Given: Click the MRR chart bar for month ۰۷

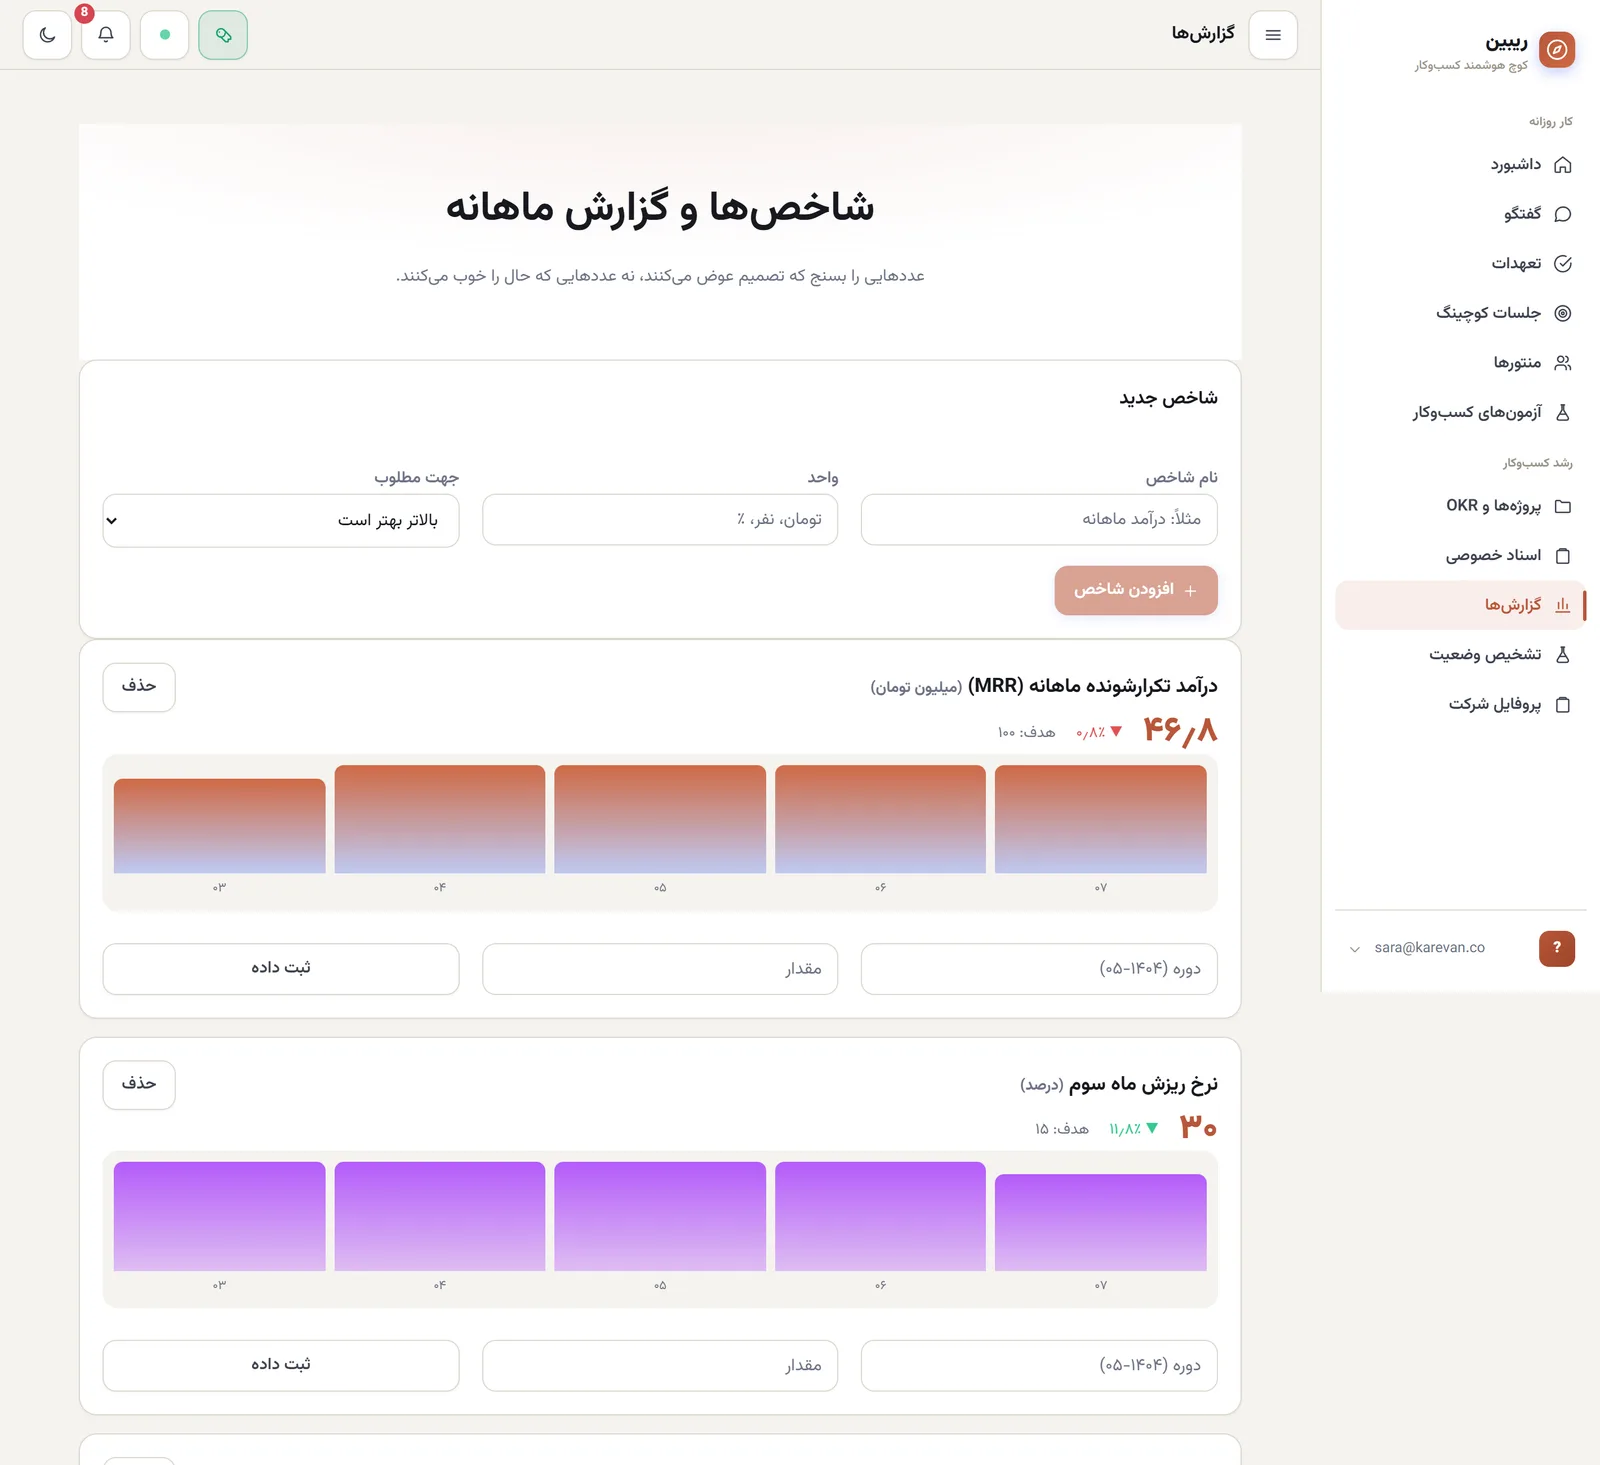Looking at the screenshot, I should click(x=1100, y=819).
